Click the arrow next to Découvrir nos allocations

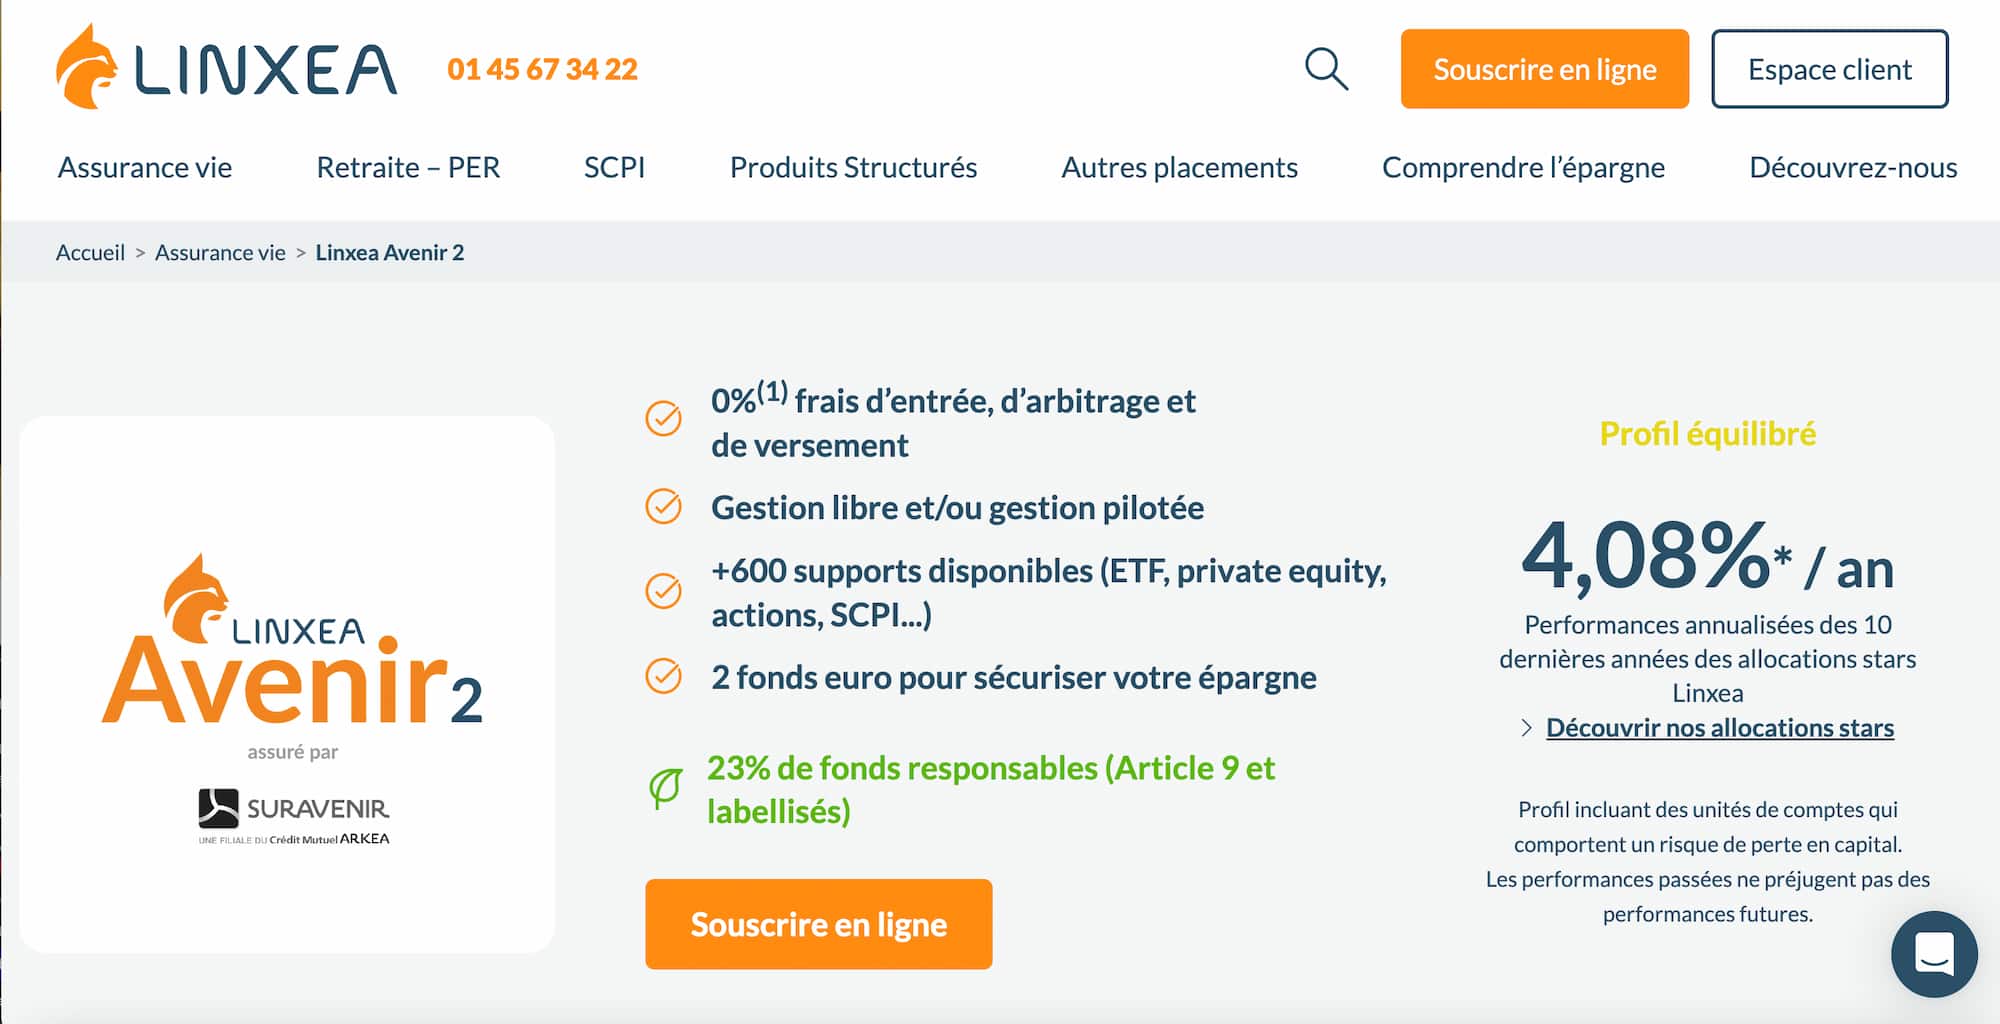click(1526, 728)
